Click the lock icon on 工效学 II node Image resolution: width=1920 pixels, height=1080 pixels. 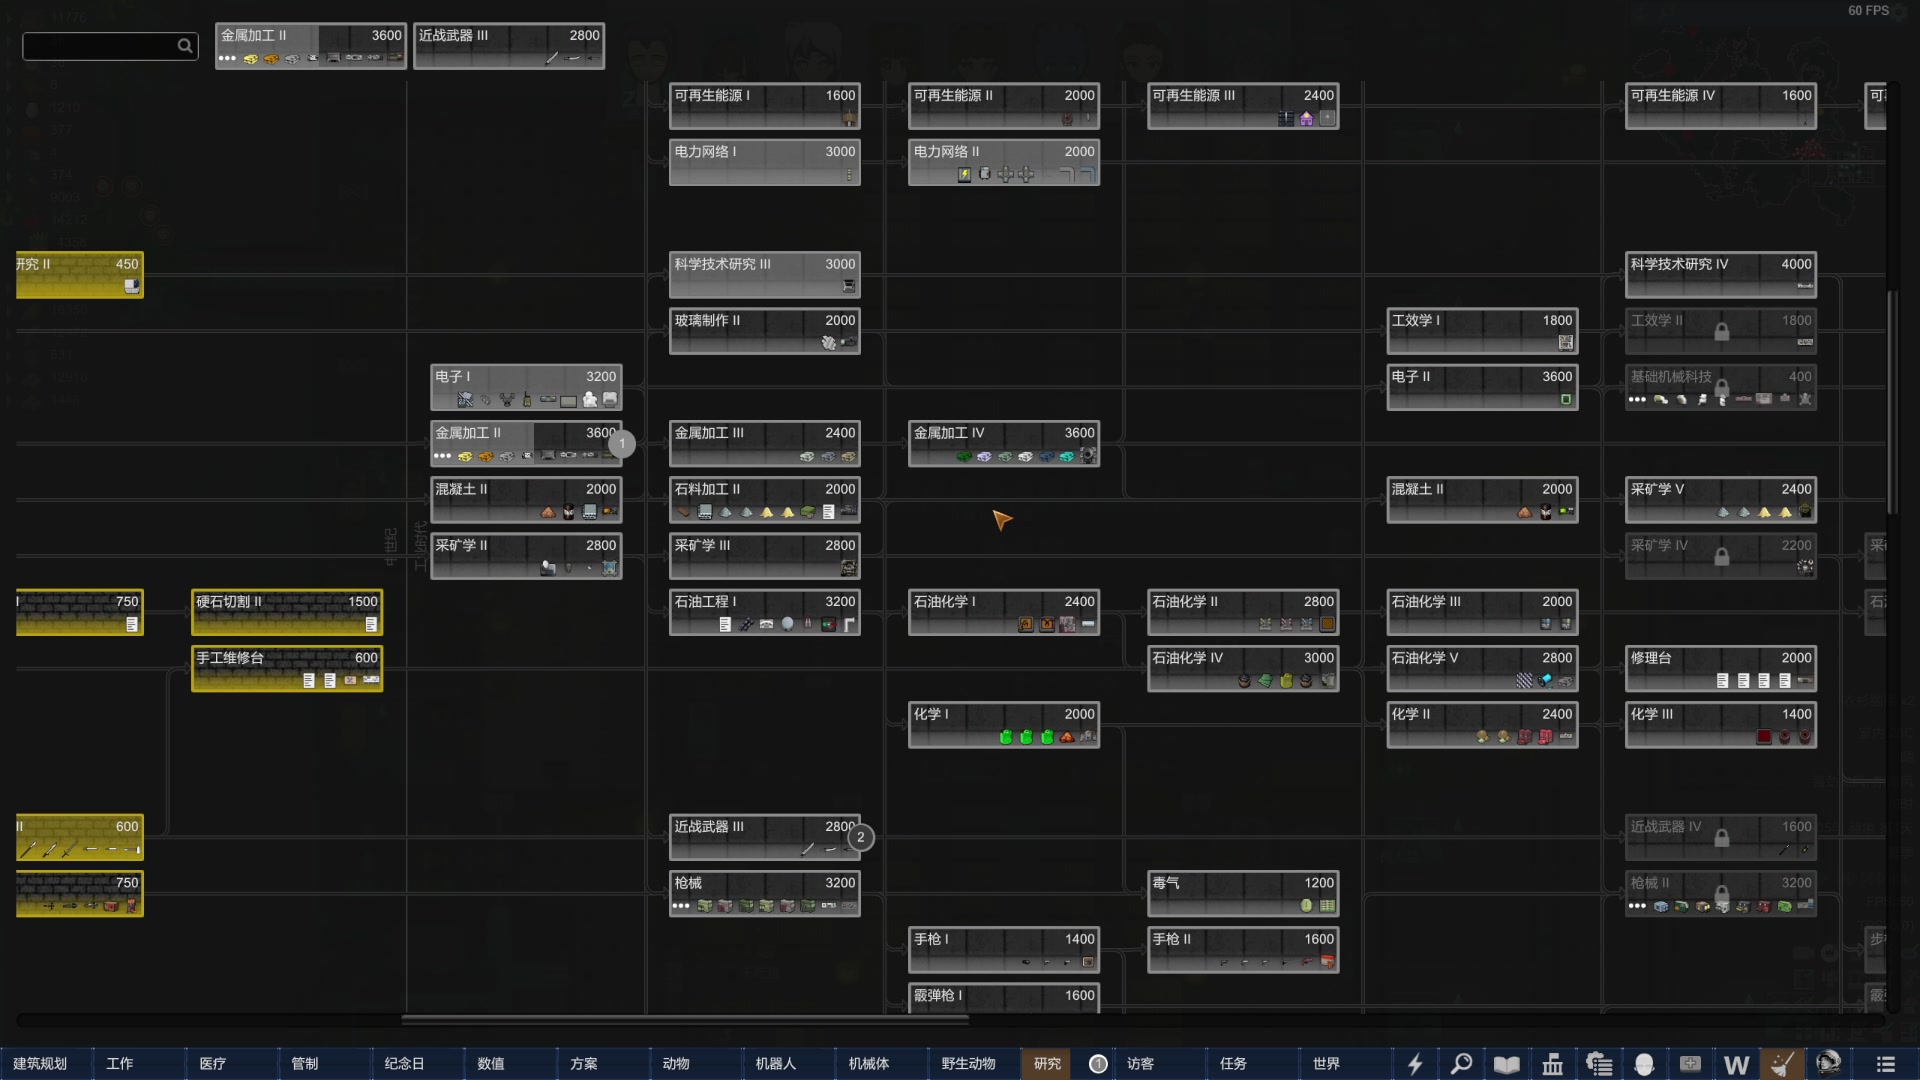click(x=1721, y=332)
